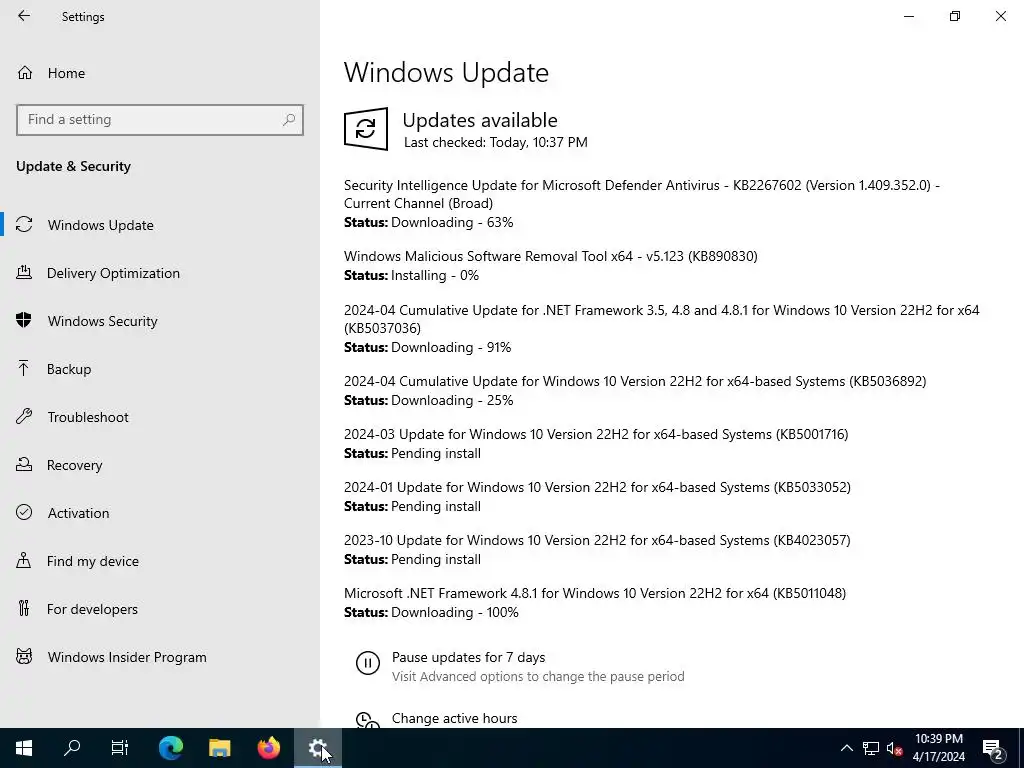Open Task View on the taskbar
Image resolution: width=1024 pixels, height=768 pixels.
(x=120, y=748)
